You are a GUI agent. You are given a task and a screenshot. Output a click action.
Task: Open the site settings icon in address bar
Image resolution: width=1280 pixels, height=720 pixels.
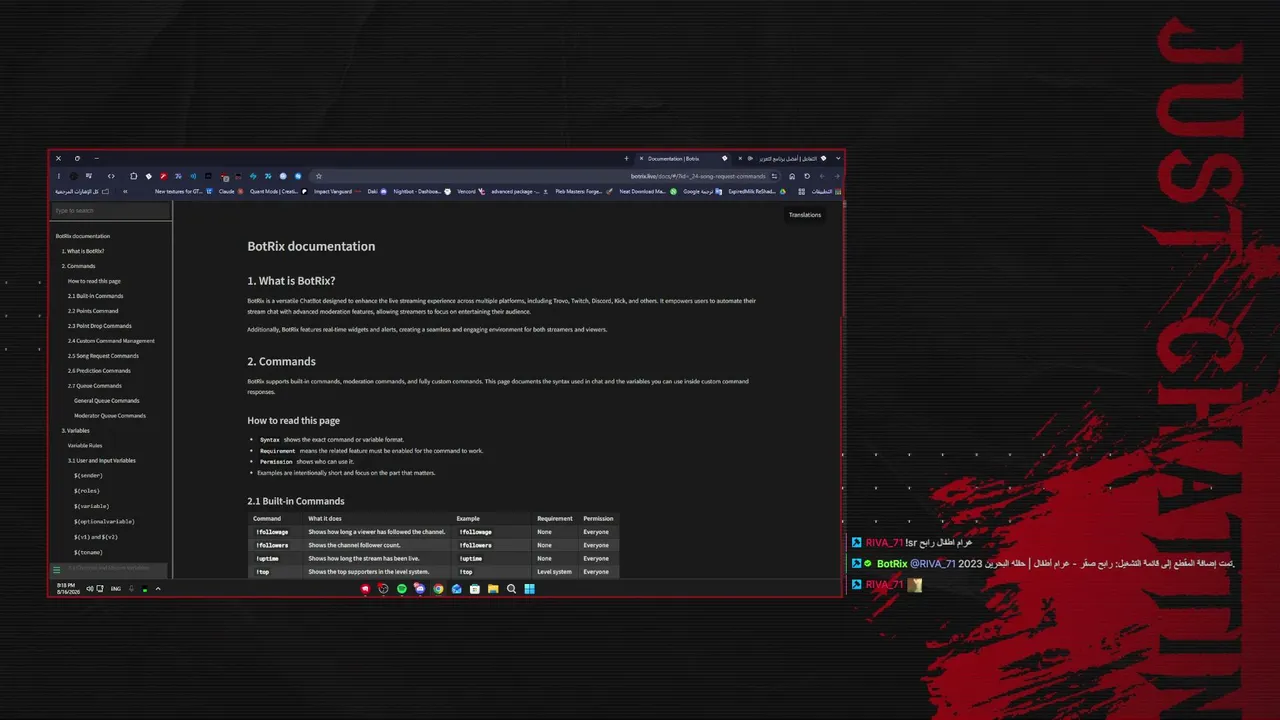(x=776, y=176)
